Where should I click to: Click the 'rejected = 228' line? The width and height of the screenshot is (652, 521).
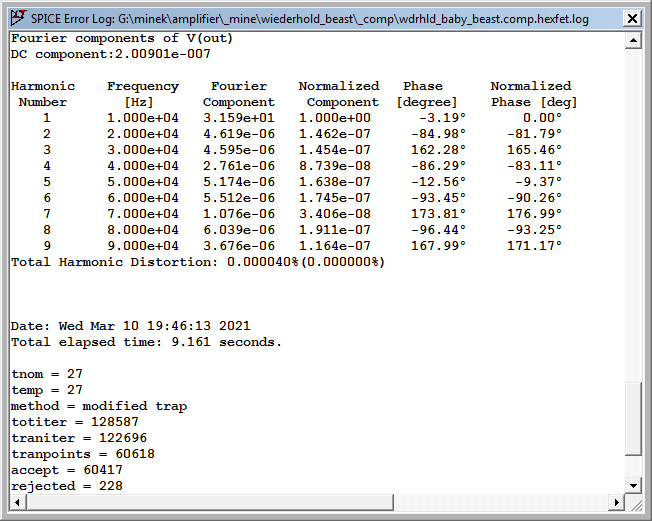point(67,486)
